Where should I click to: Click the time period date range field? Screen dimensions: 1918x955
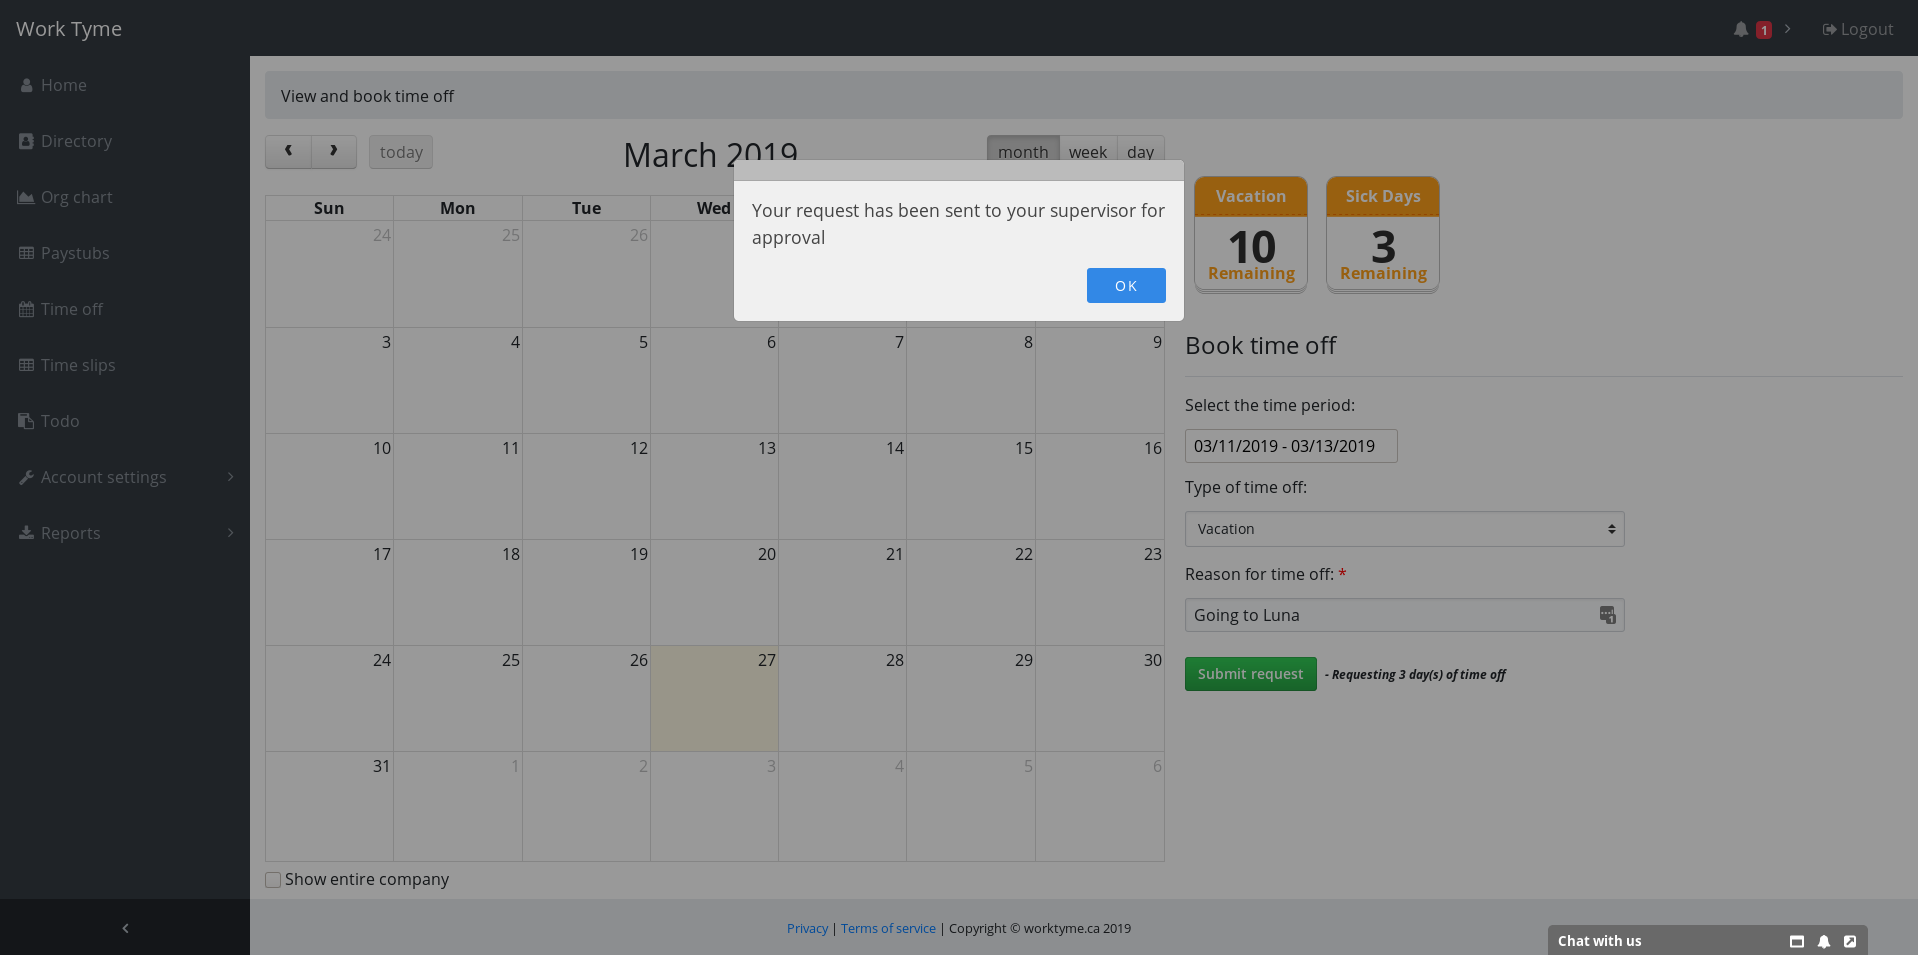coord(1290,446)
